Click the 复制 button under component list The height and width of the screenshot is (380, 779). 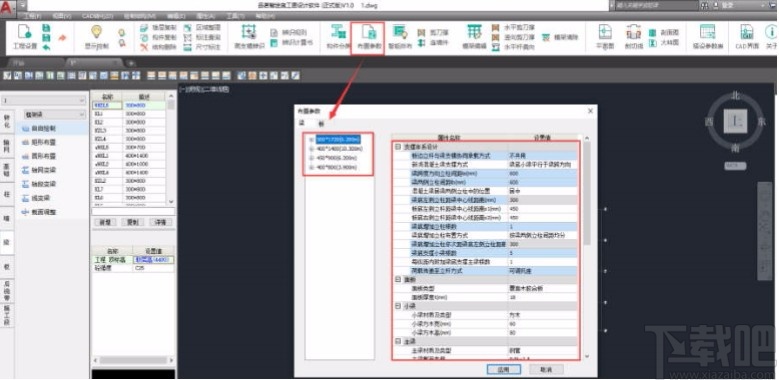tap(133, 222)
